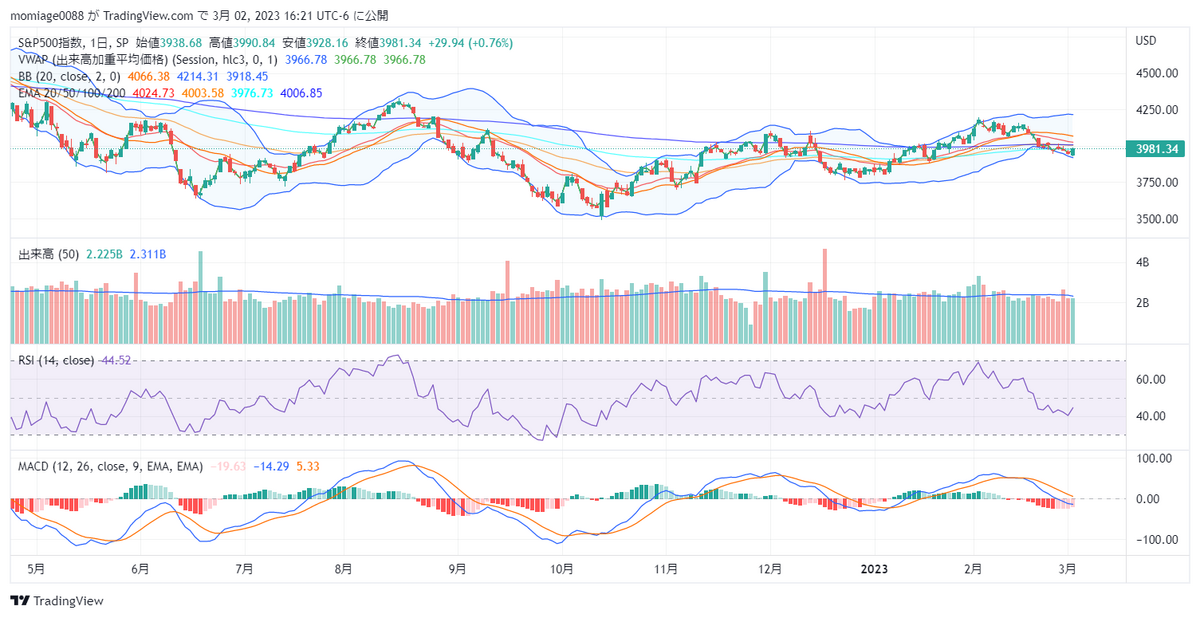Click the 高値 3990.84 high value
Image resolution: width=1200 pixels, height=618 pixels.
[x=241, y=43]
